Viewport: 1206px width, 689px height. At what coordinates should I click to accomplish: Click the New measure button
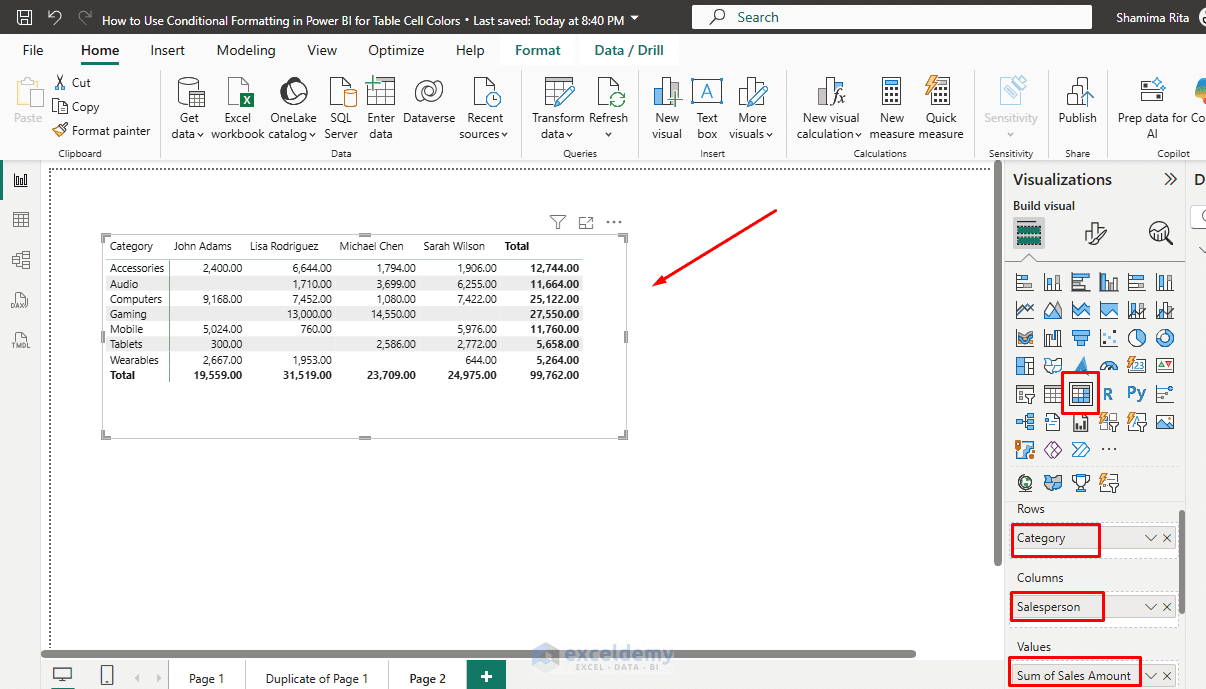point(892,108)
